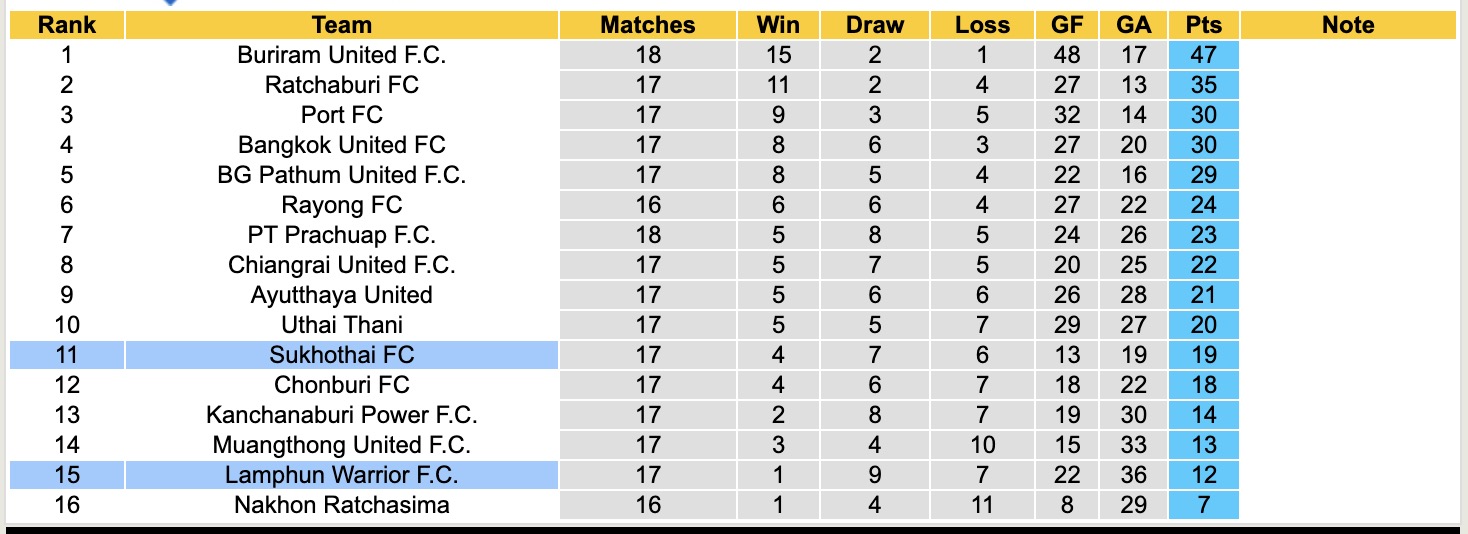This screenshot has width=1468, height=534.
Task: Open Buriram United F.C. team entry
Action: click(x=341, y=55)
